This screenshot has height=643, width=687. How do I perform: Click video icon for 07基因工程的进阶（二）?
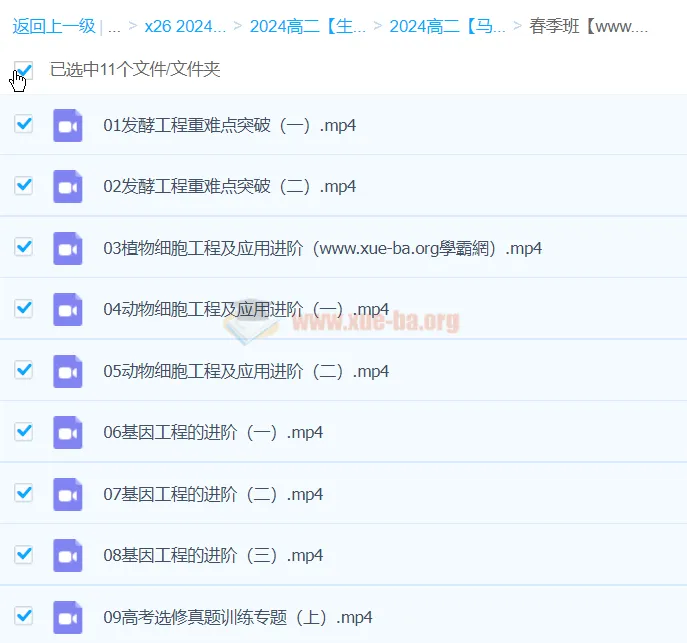(x=67, y=494)
